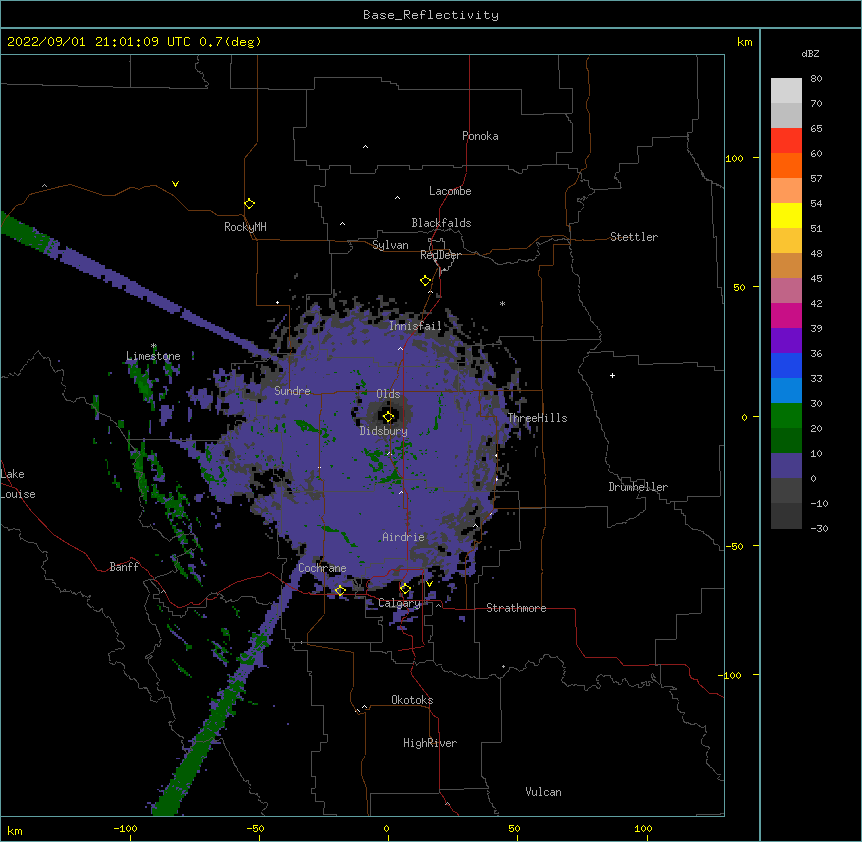The image size is (862, 842).
Task: Click the Cochrane city label
Action: pos(322,568)
